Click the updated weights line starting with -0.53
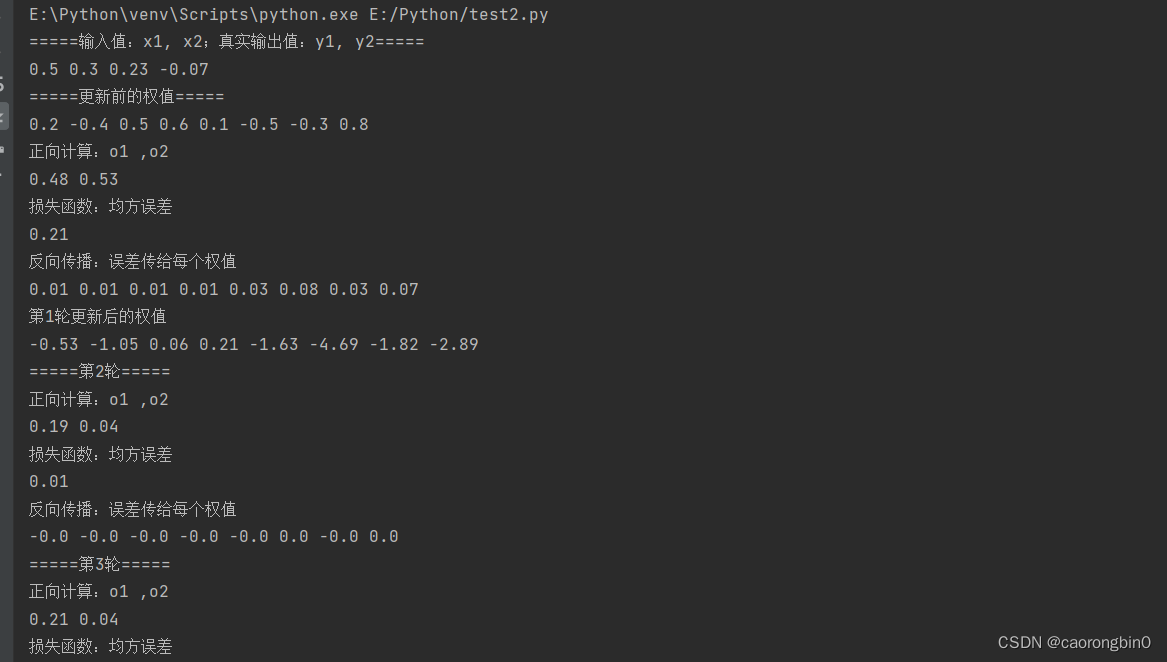 [254, 345]
